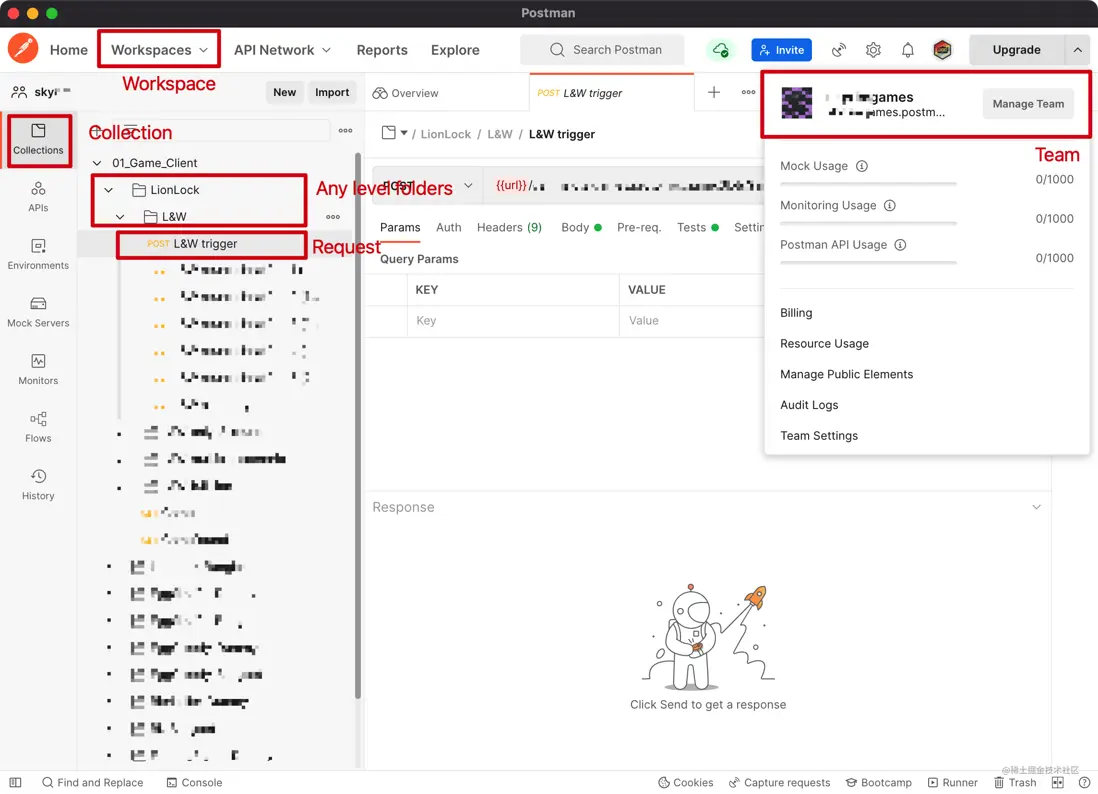The width and height of the screenshot is (1098, 794).
Task: Open the History sidebar panel
Action: coord(38,485)
